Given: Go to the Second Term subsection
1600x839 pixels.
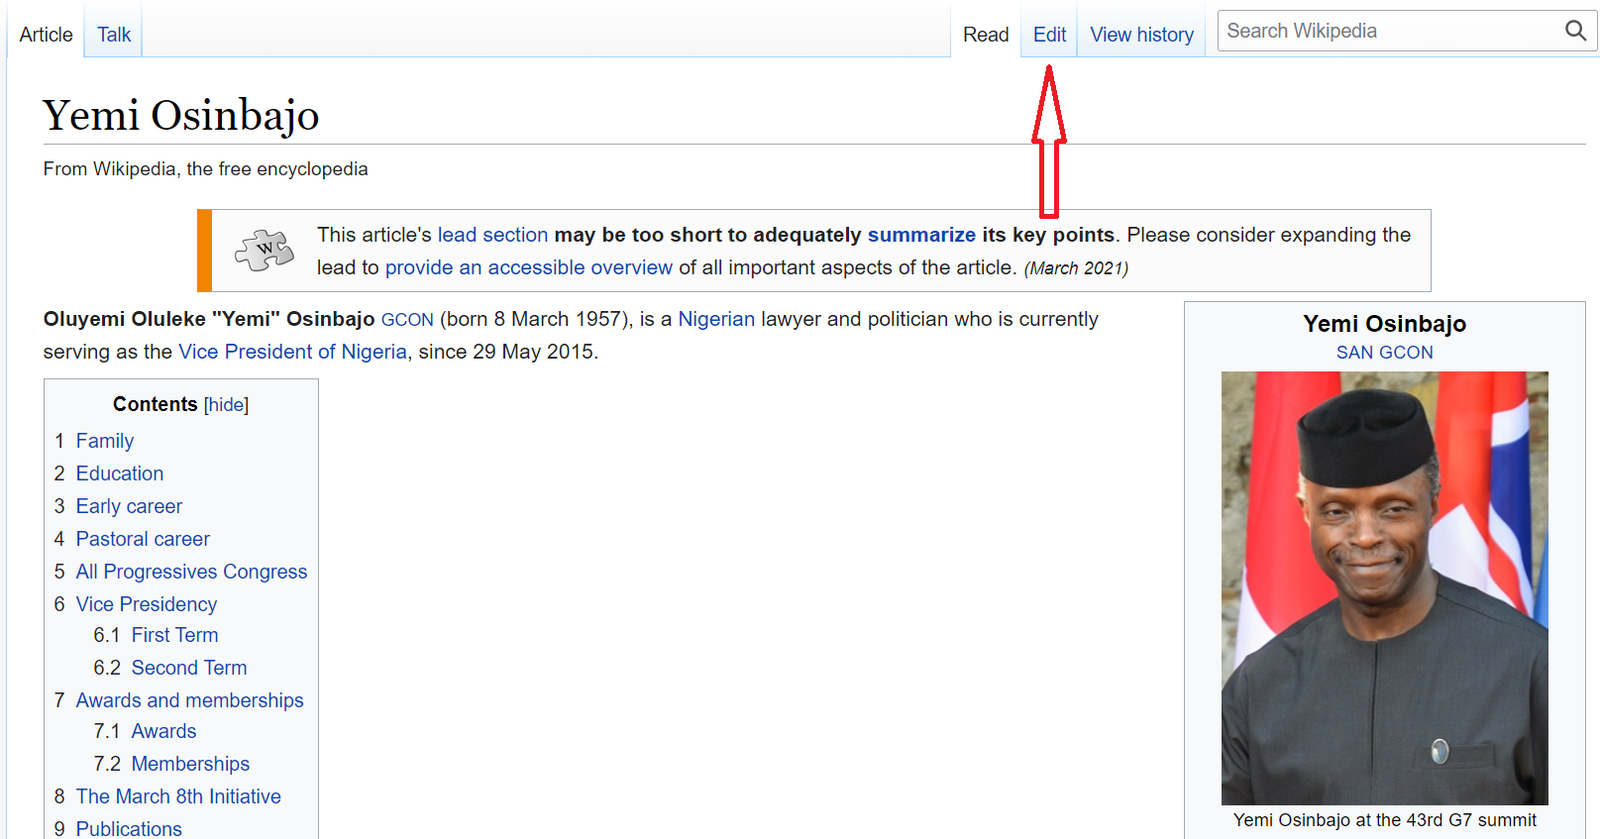Looking at the screenshot, I should (189, 668).
